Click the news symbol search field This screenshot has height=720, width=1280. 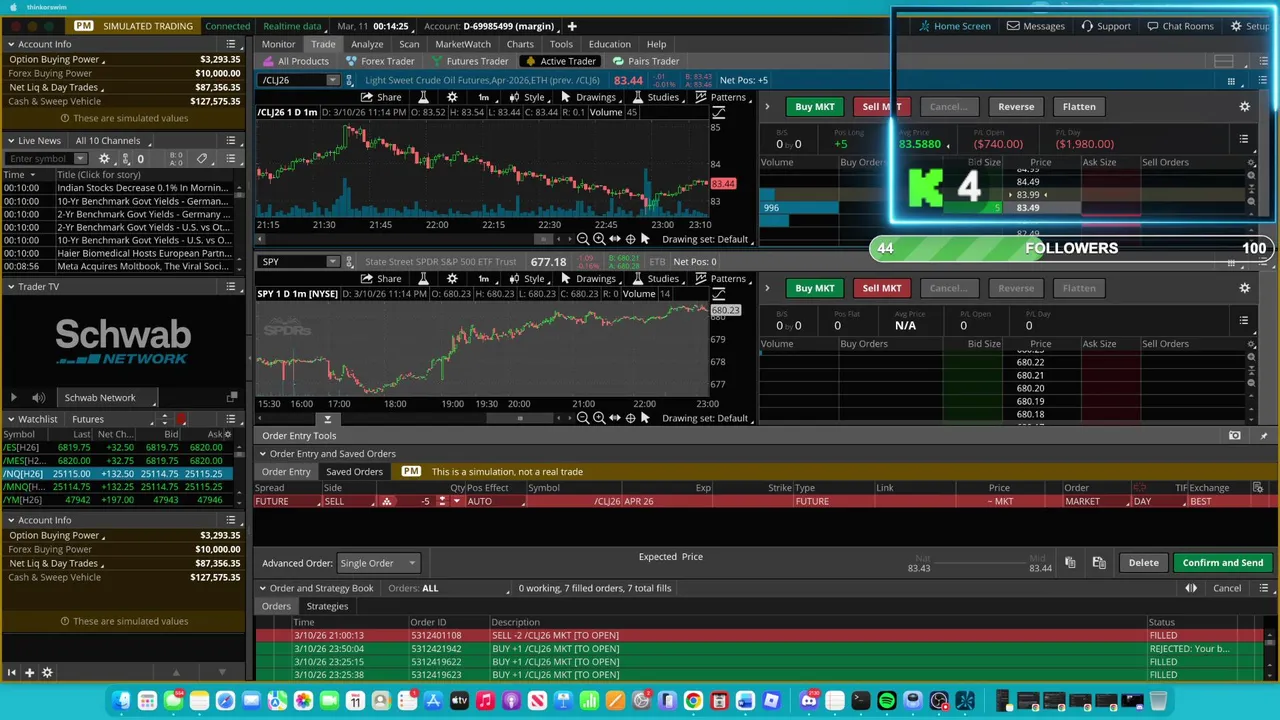coord(38,159)
